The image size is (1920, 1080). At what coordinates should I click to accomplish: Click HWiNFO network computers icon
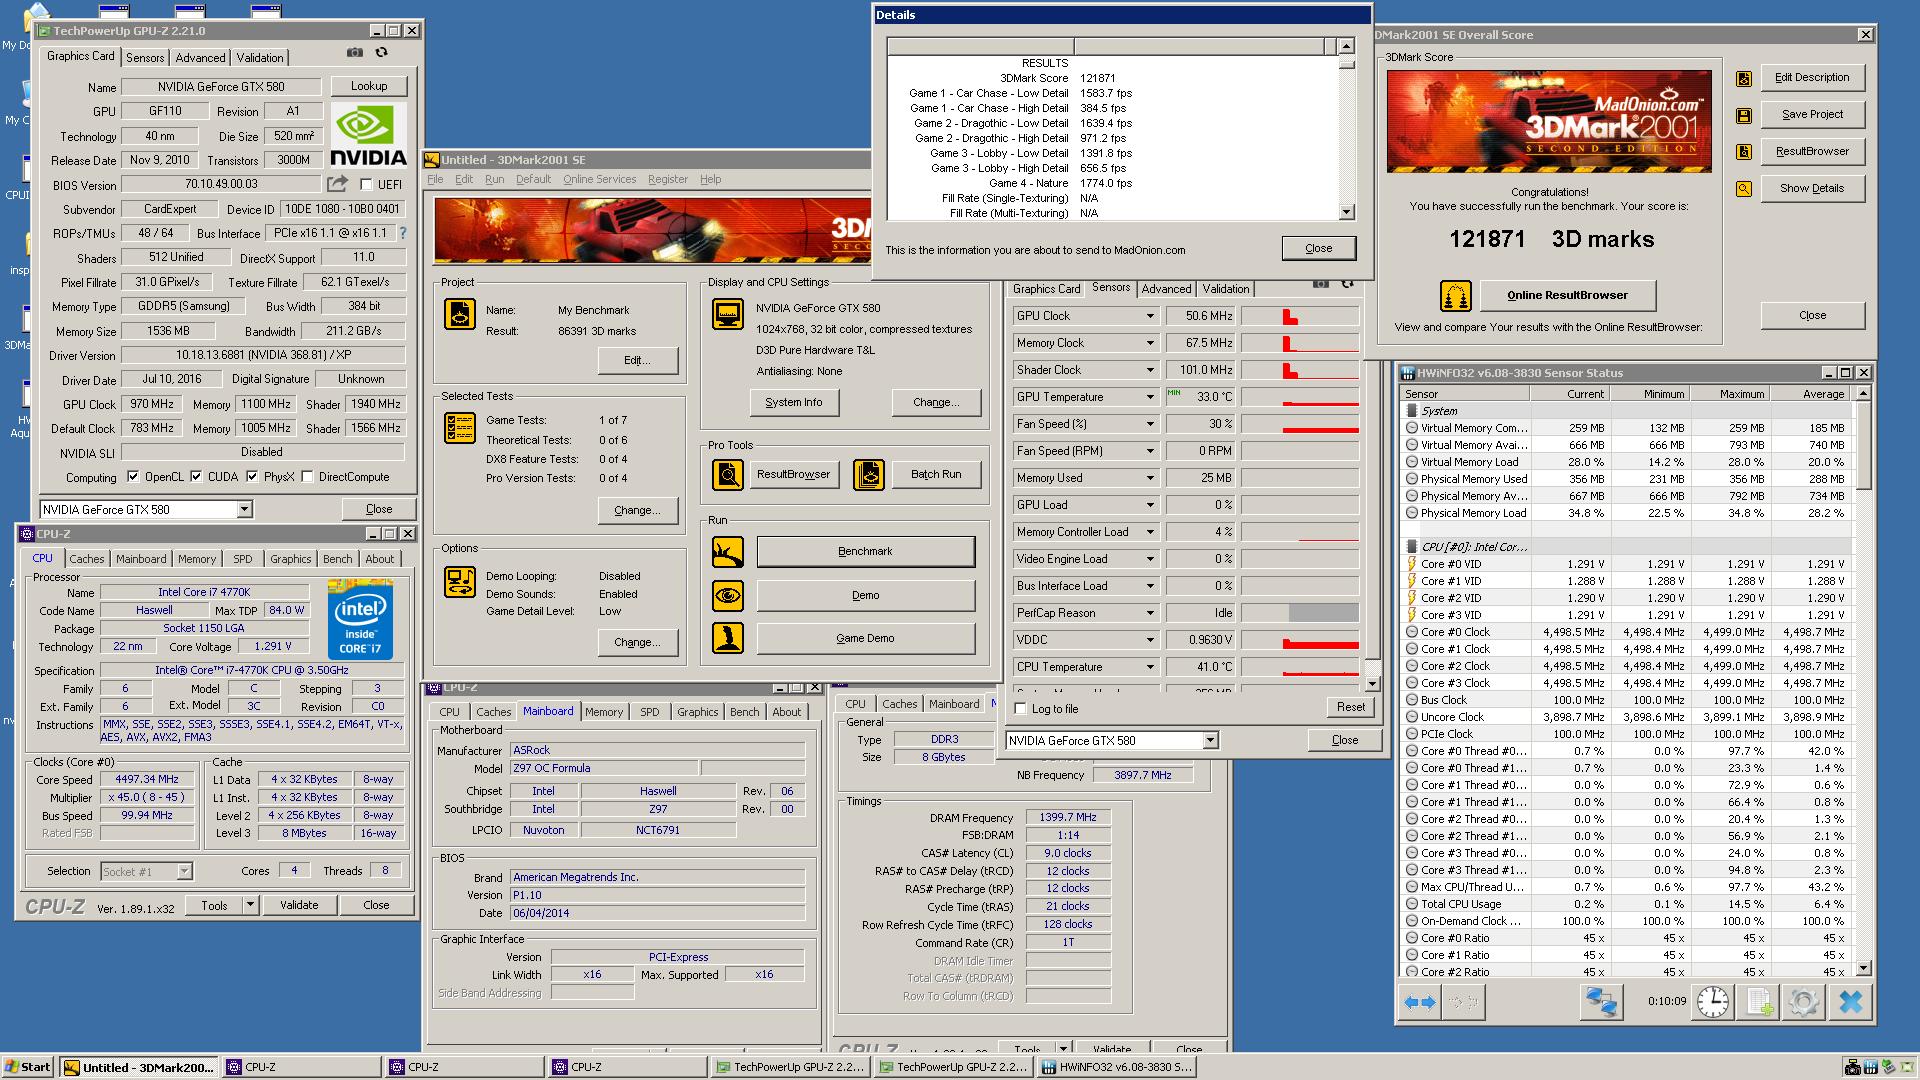(1600, 1001)
